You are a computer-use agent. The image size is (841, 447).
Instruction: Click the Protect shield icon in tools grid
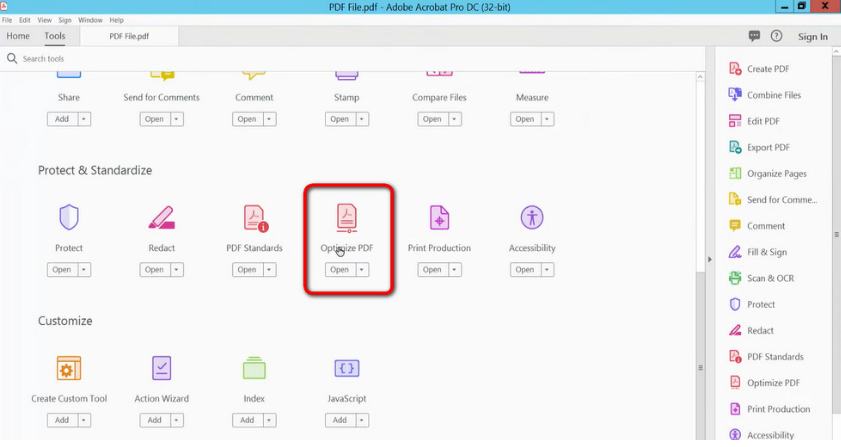69,217
